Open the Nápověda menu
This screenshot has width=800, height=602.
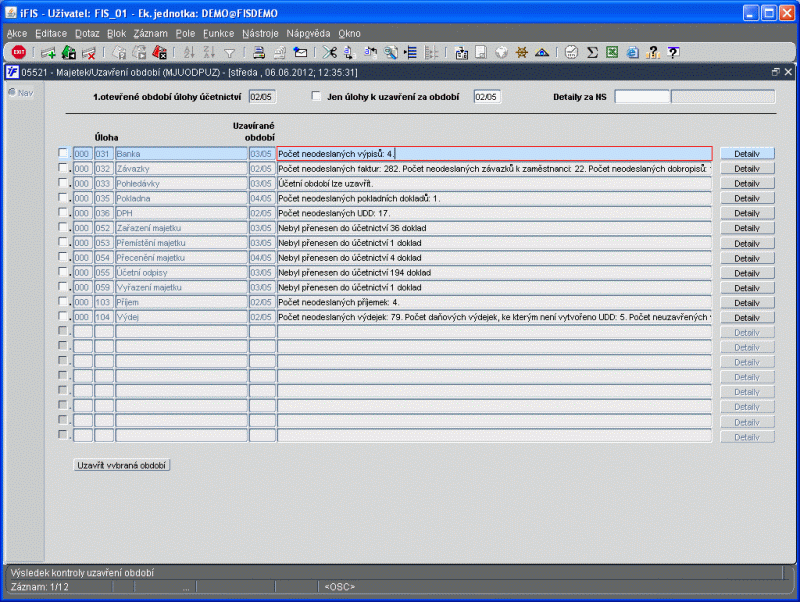(x=308, y=33)
